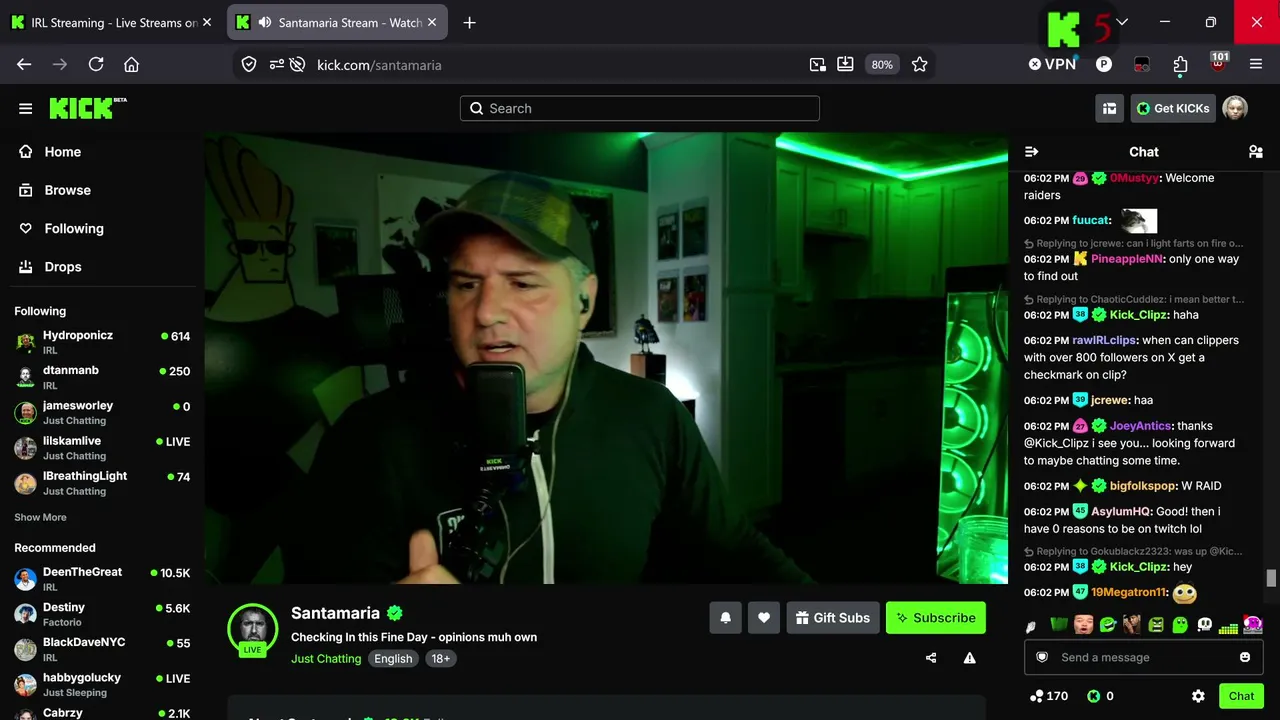Image resolution: width=1280 pixels, height=720 pixels.
Task: Insert the pink DJ emote
Action: 1253,625
